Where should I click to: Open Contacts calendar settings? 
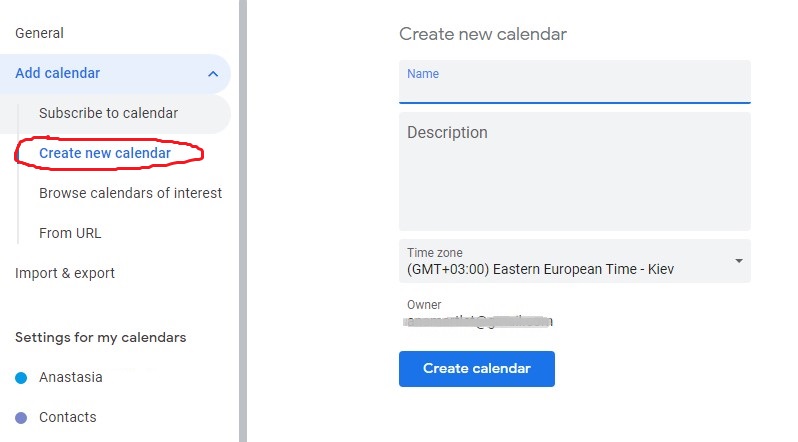[x=68, y=417]
